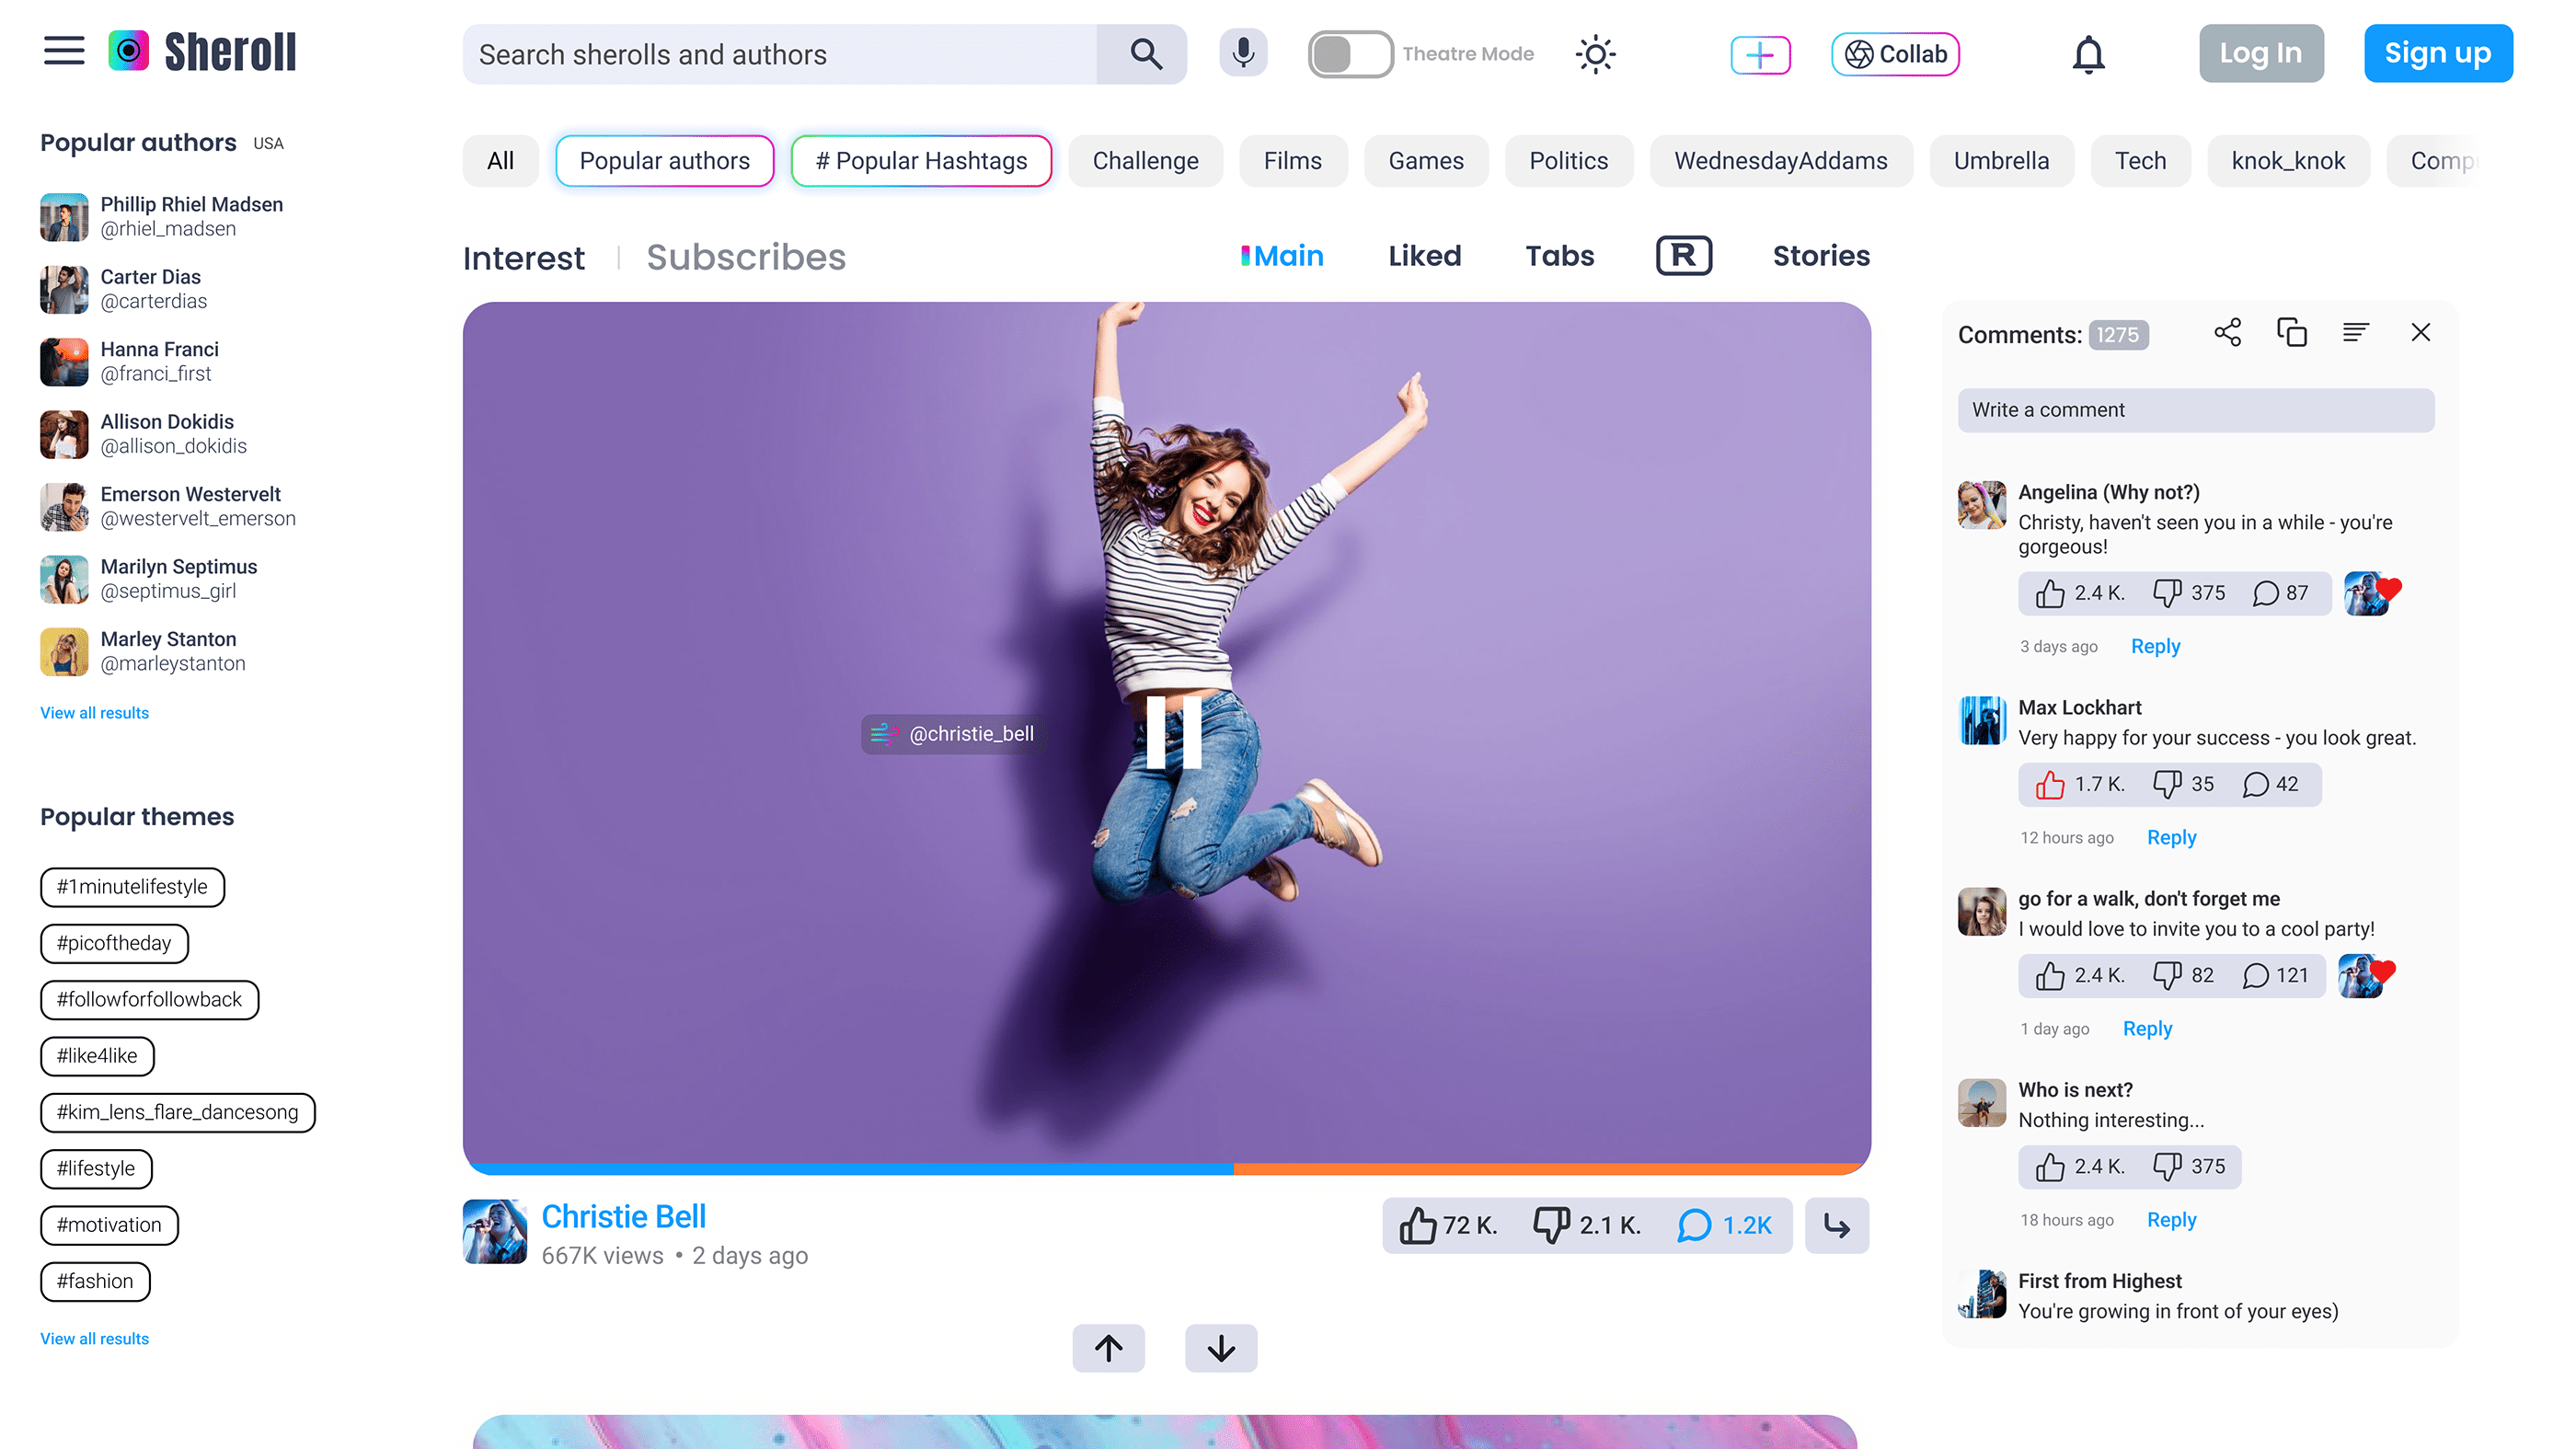The height and width of the screenshot is (1449, 2576).
Task: Click the search magnifier button
Action: tap(1145, 54)
